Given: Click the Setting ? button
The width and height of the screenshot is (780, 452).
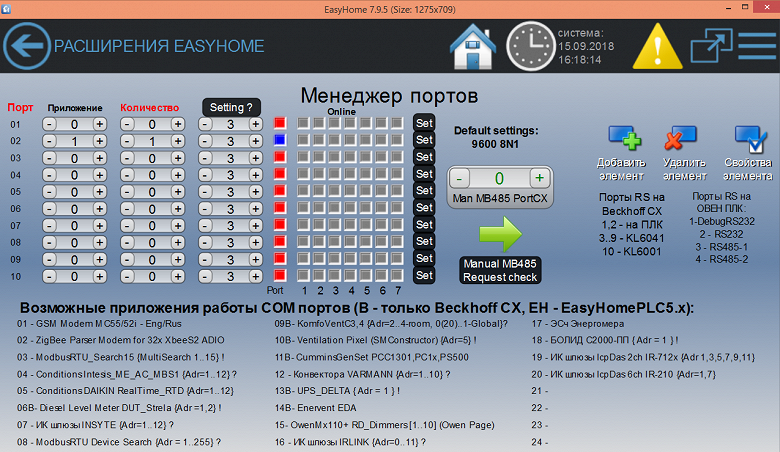Looking at the screenshot, I should coord(231,107).
